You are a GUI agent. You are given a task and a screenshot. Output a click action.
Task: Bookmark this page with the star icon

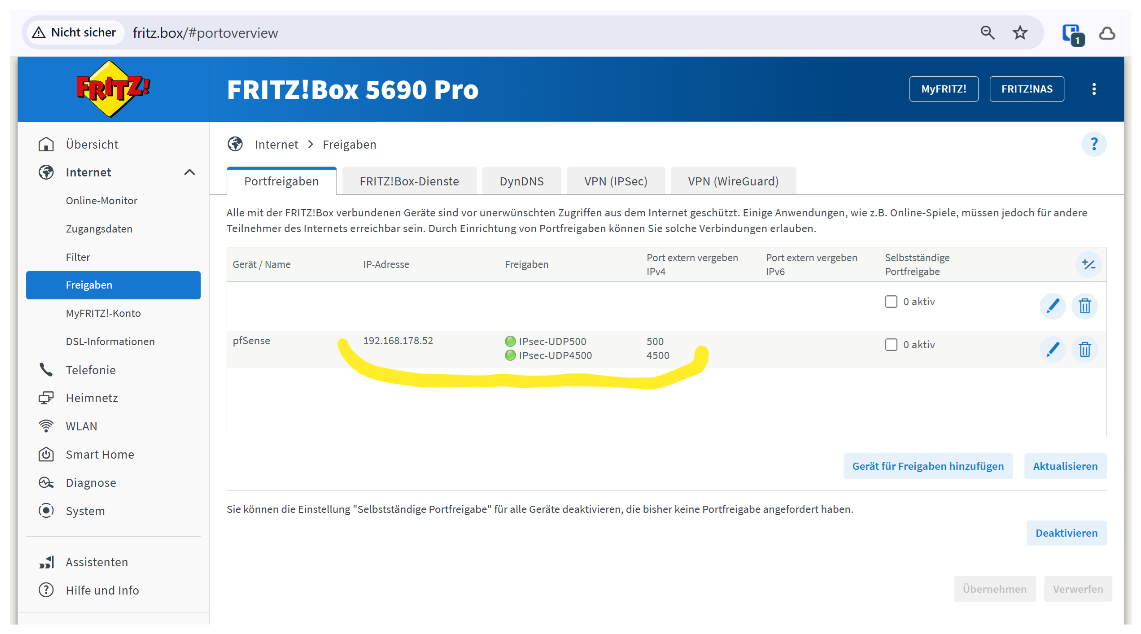coord(1020,33)
